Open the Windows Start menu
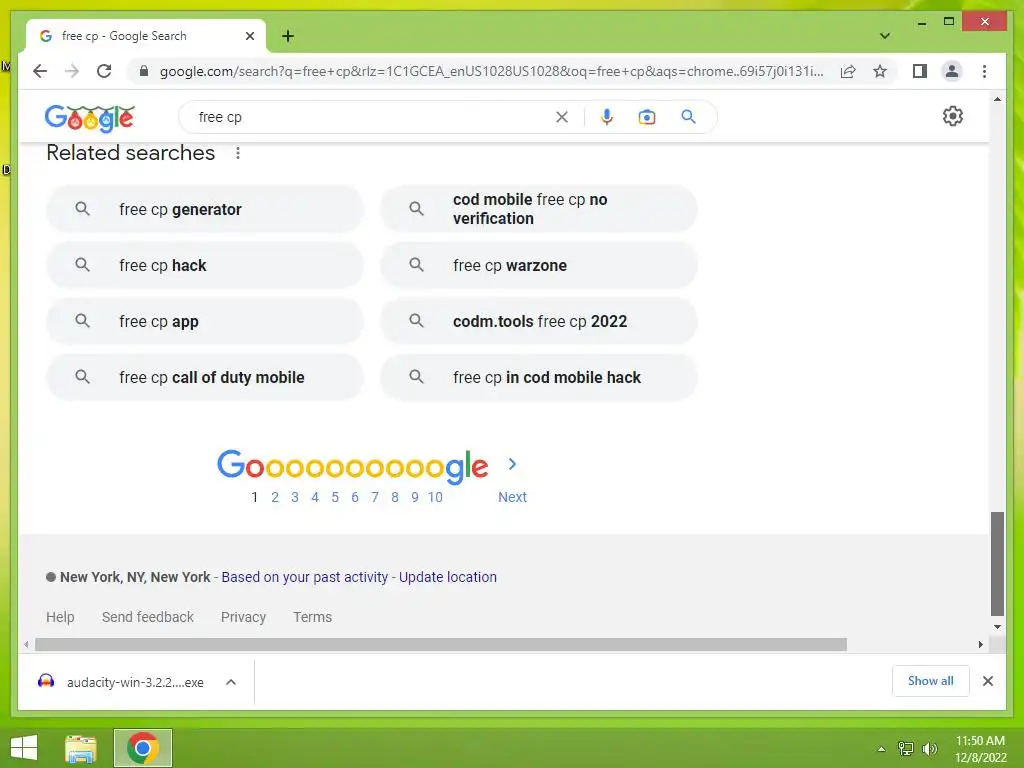Viewport: 1024px width, 768px height. (24, 748)
